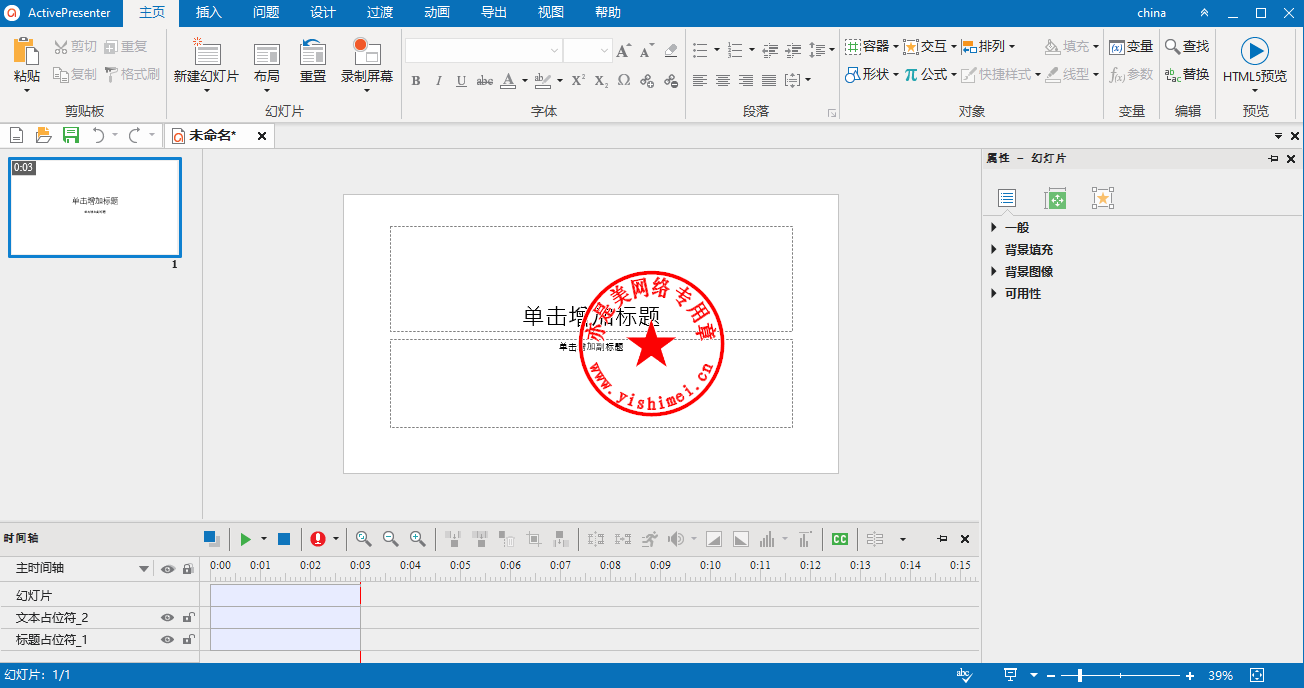Switch to the 导出 ribbon tab
This screenshot has width=1304, height=688.
click(x=494, y=13)
